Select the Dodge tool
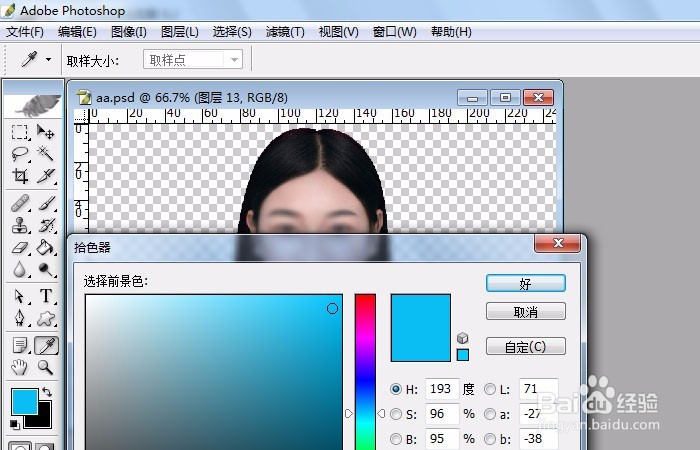Screen dimensions: 700x450 point(45,269)
